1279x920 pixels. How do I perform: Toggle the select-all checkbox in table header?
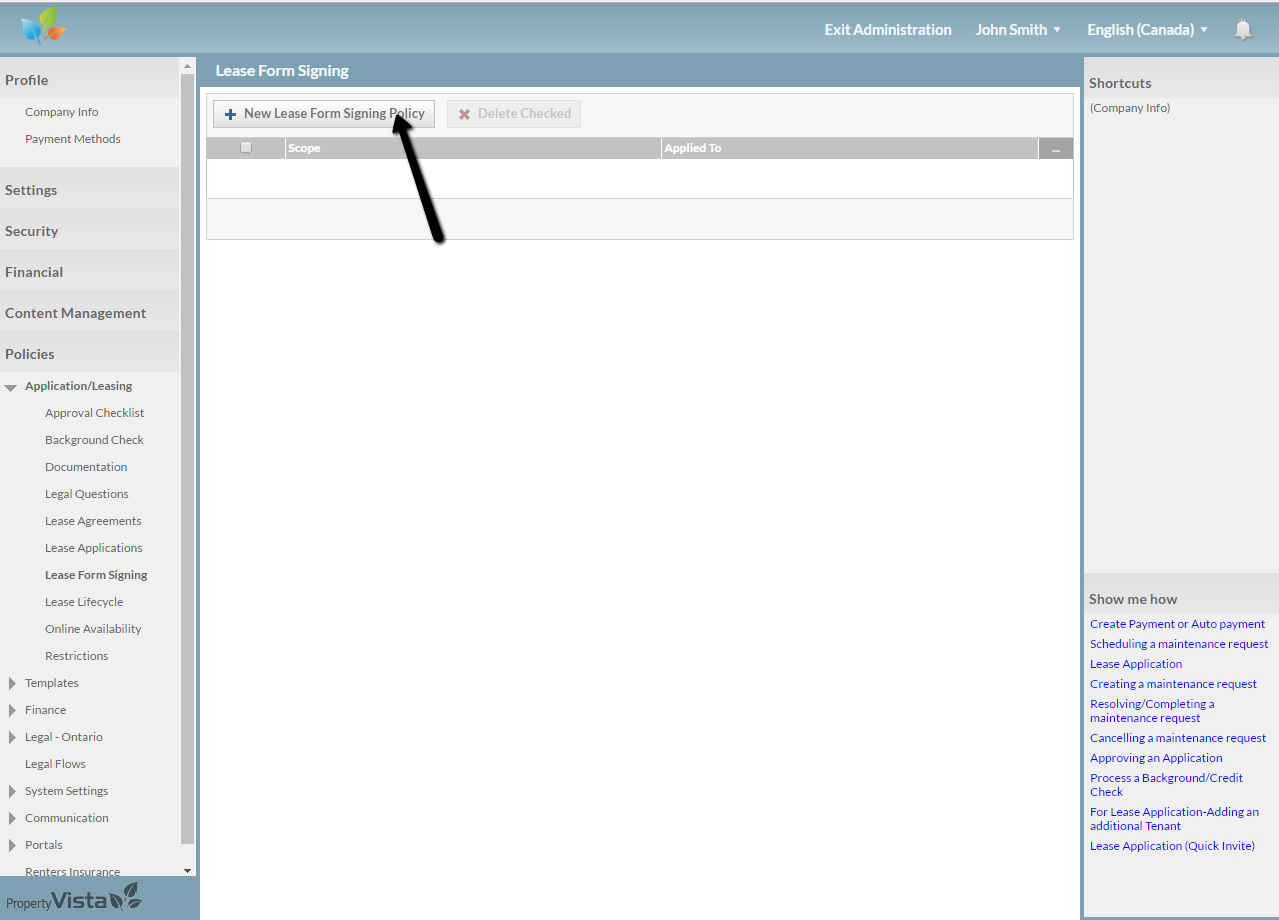tap(246, 148)
